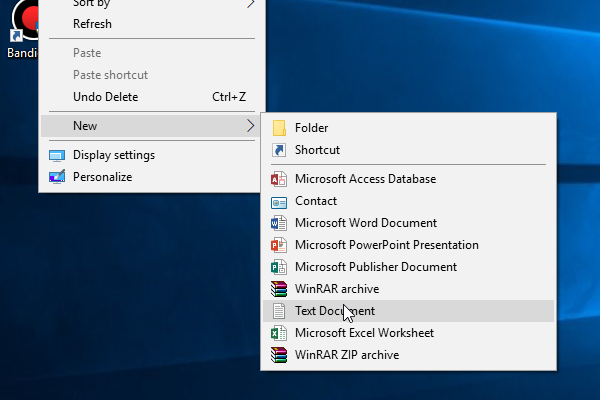Select the Paste shortcut menu entry
600x400 pixels.
pyautogui.click(x=110, y=75)
